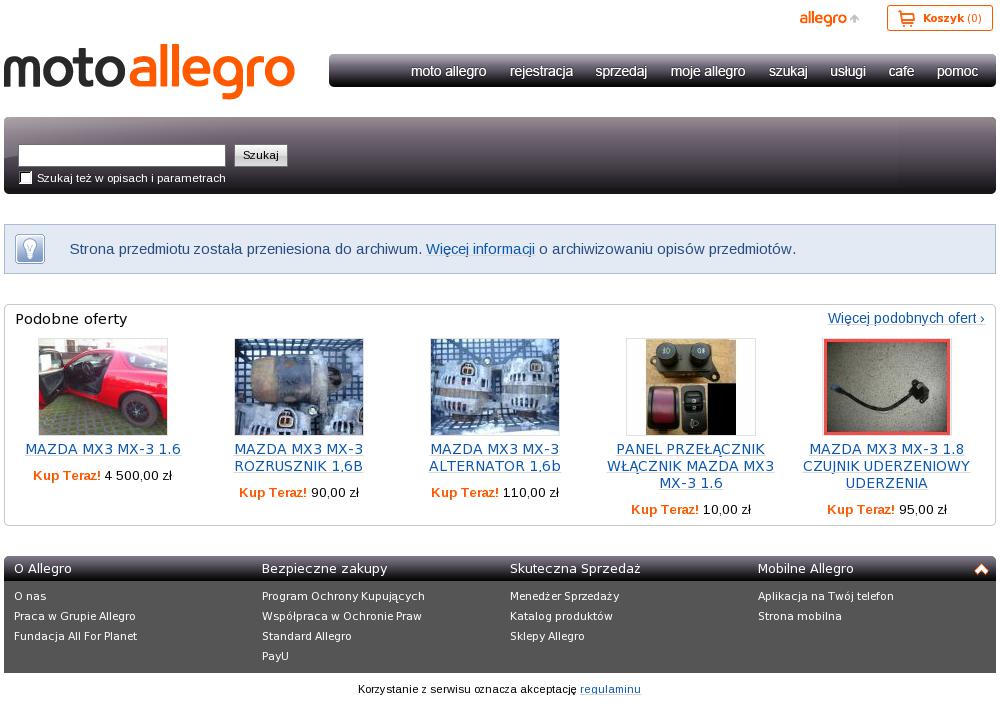Click the Szukaj search button

(x=261, y=156)
